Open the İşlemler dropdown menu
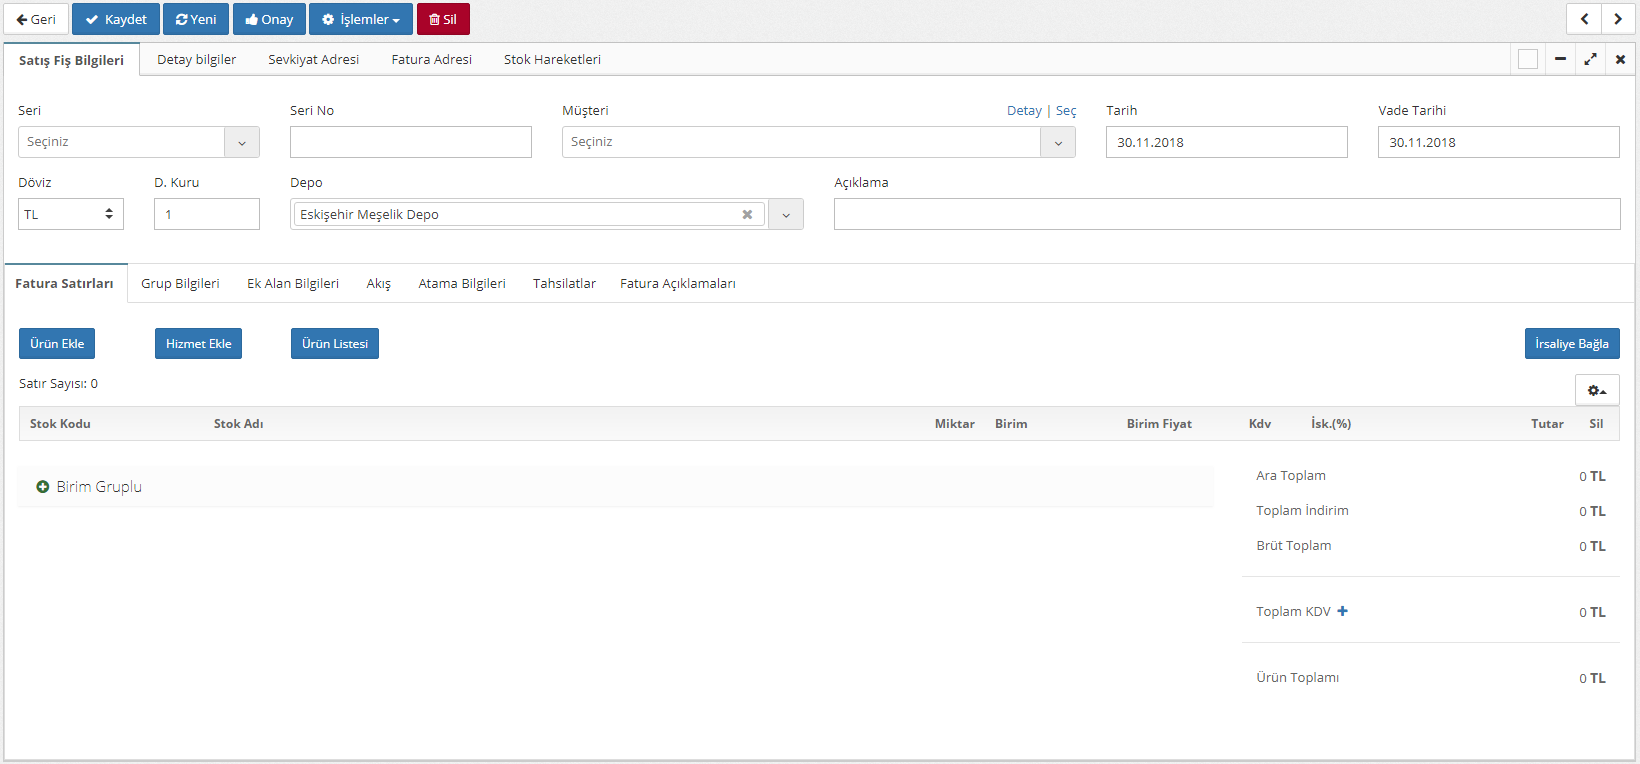Viewport: 1640px width, 764px height. 361,19
